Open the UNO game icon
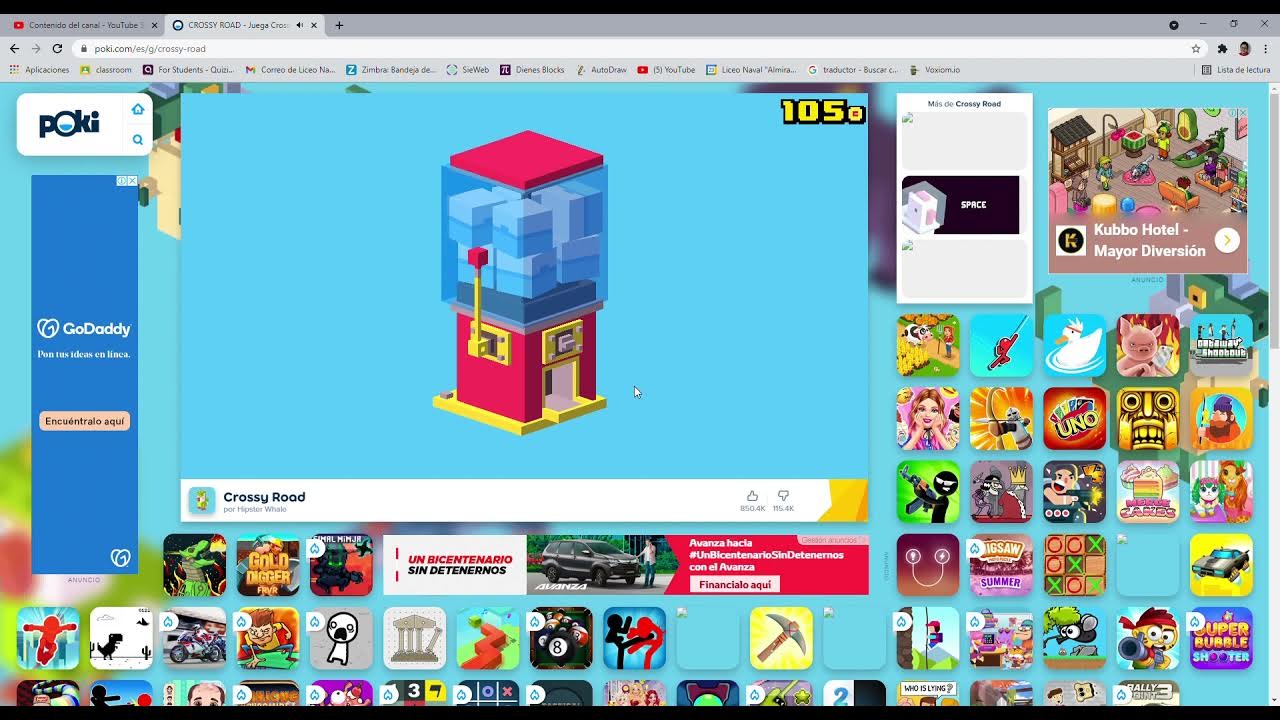The image size is (1280, 720). [1075, 419]
